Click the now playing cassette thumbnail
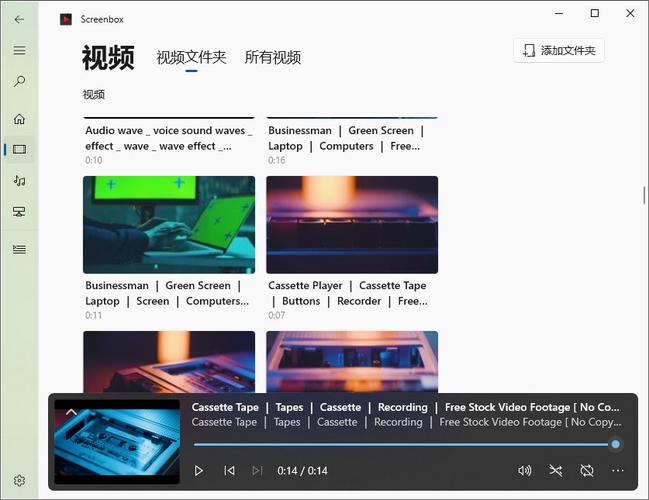649x500 pixels. point(117,442)
